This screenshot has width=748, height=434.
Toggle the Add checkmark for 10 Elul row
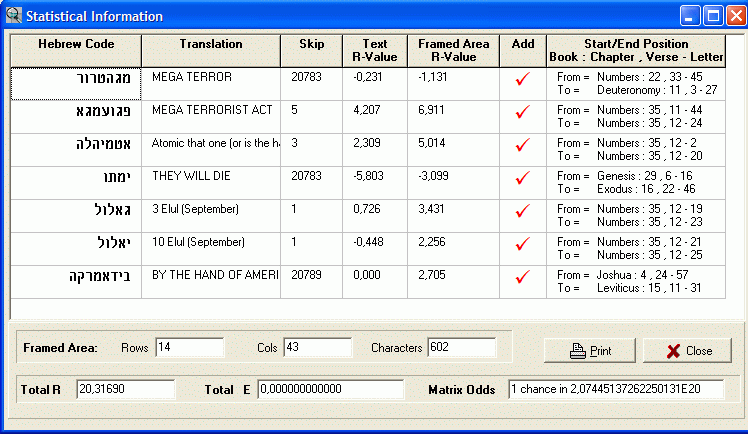[x=523, y=244]
